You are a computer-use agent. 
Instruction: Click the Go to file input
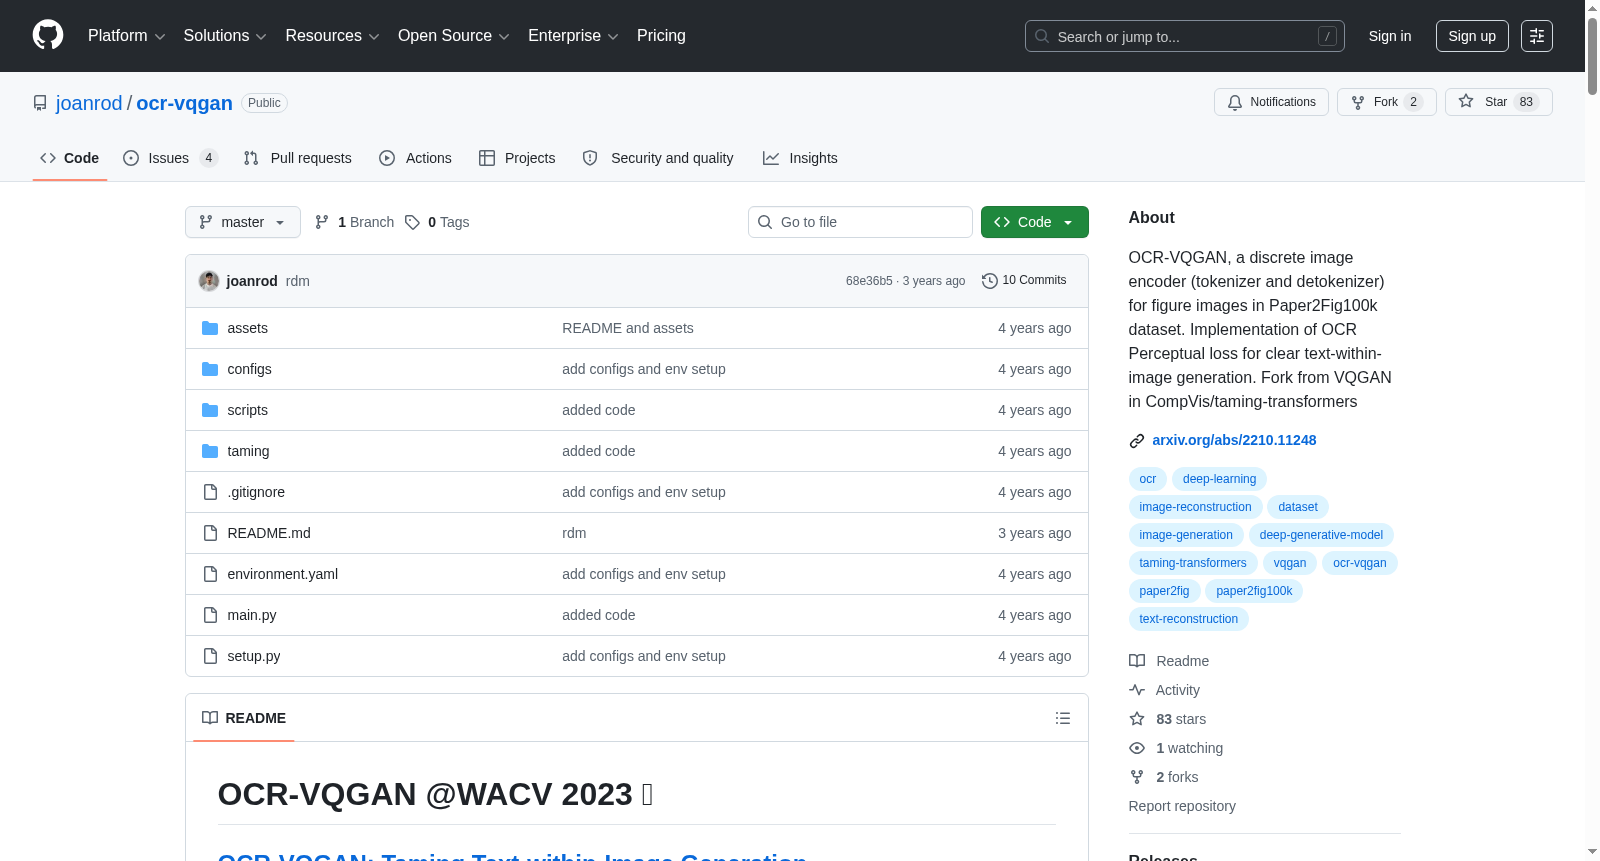point(860,222)
